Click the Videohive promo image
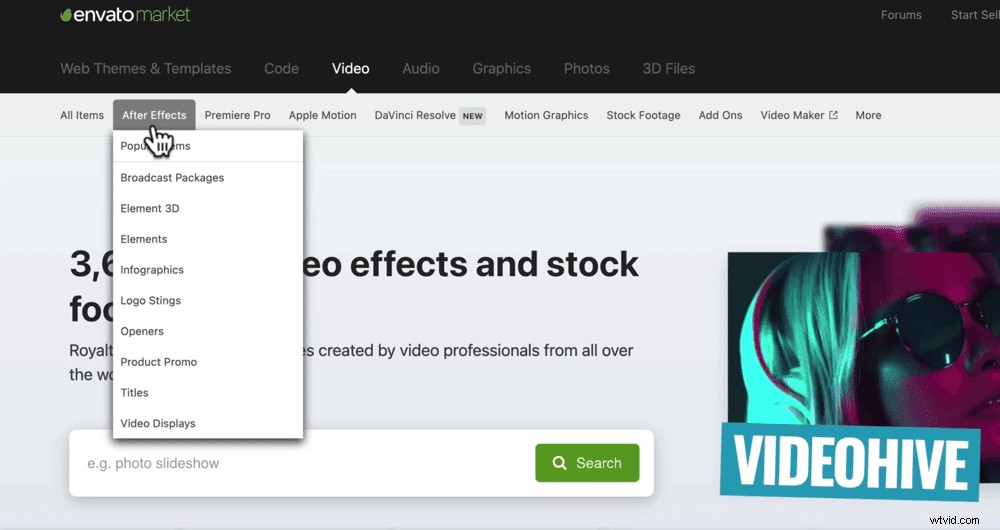Image resolution: width=1000 pixels, height=530 pixels. 861,354
